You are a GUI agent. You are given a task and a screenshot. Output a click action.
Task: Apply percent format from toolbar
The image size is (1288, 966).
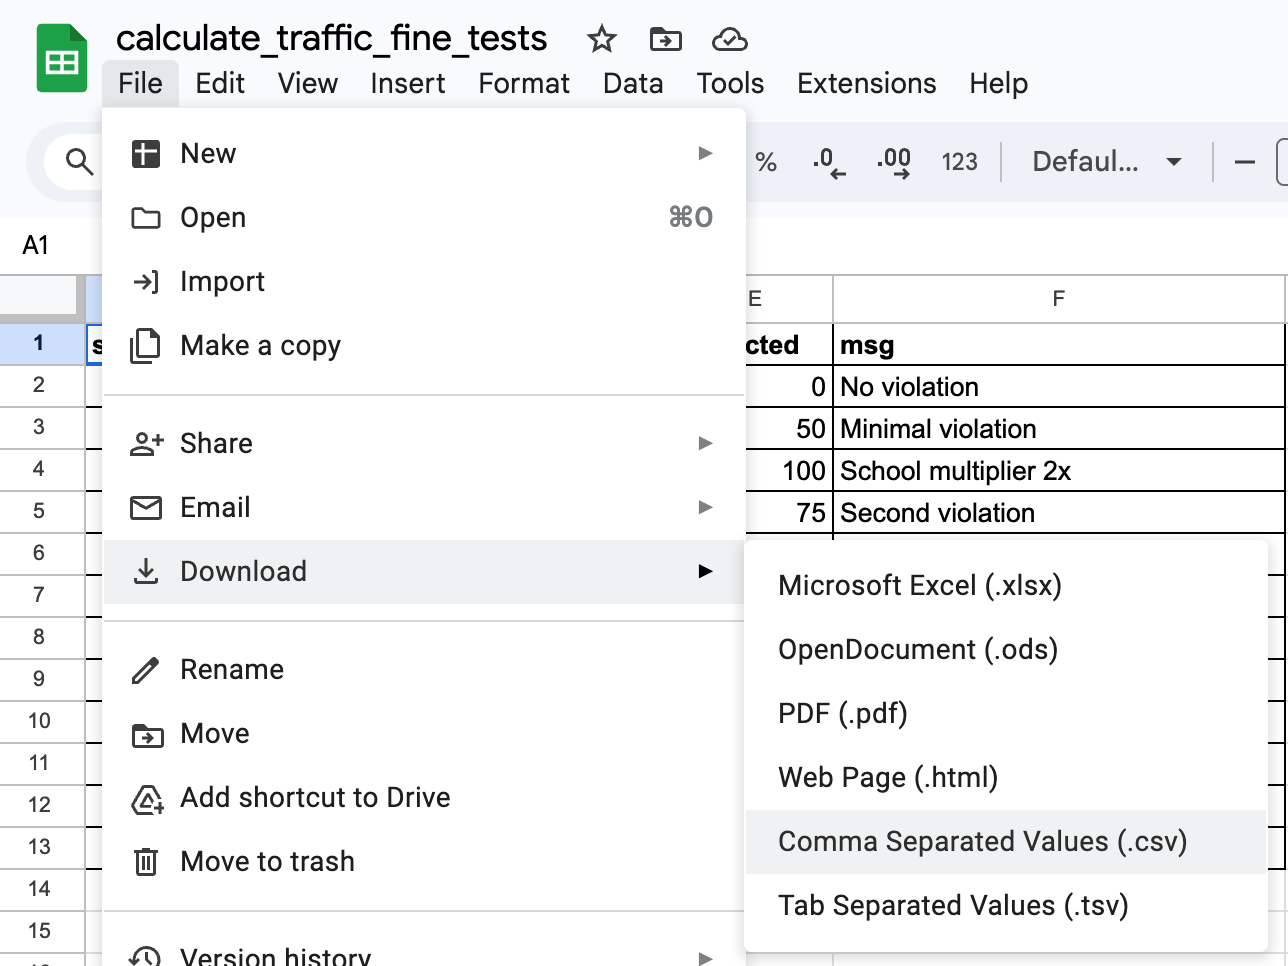coord(766,162)
